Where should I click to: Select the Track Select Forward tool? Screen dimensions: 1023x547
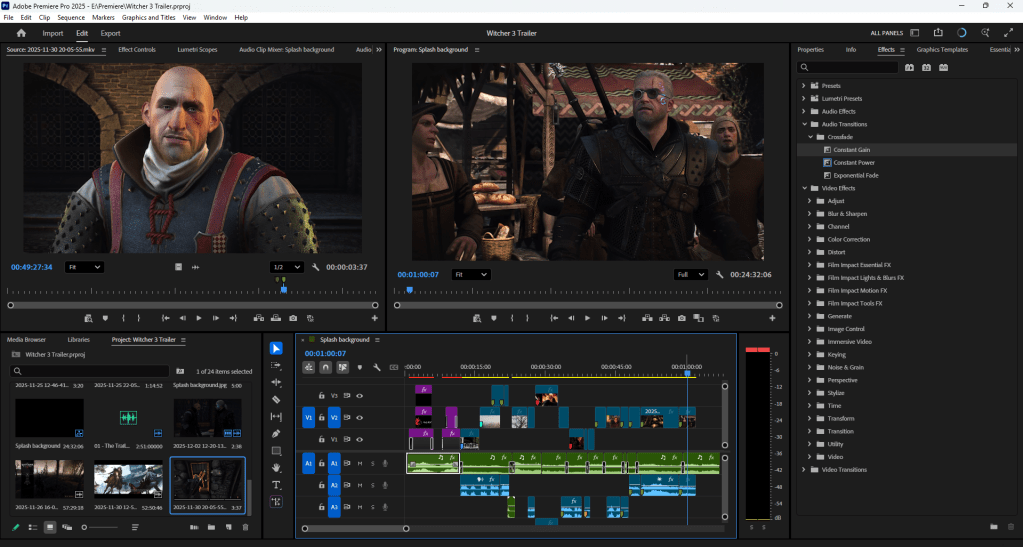(x=276, y=365)
